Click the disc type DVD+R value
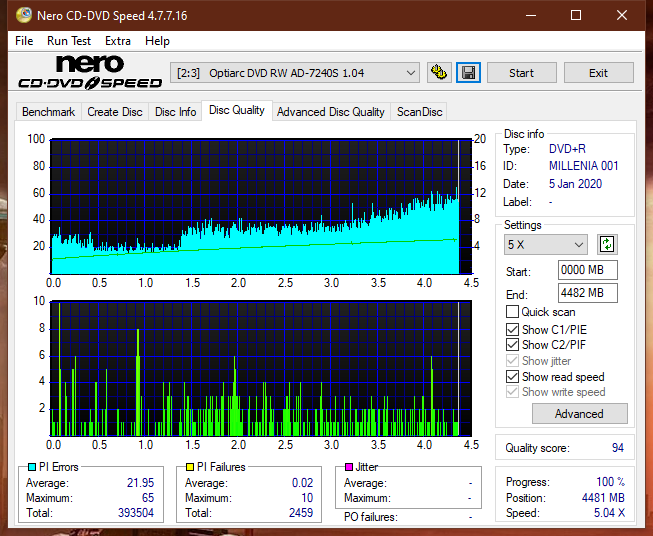 pyautogui.click(x=567, y=149)
